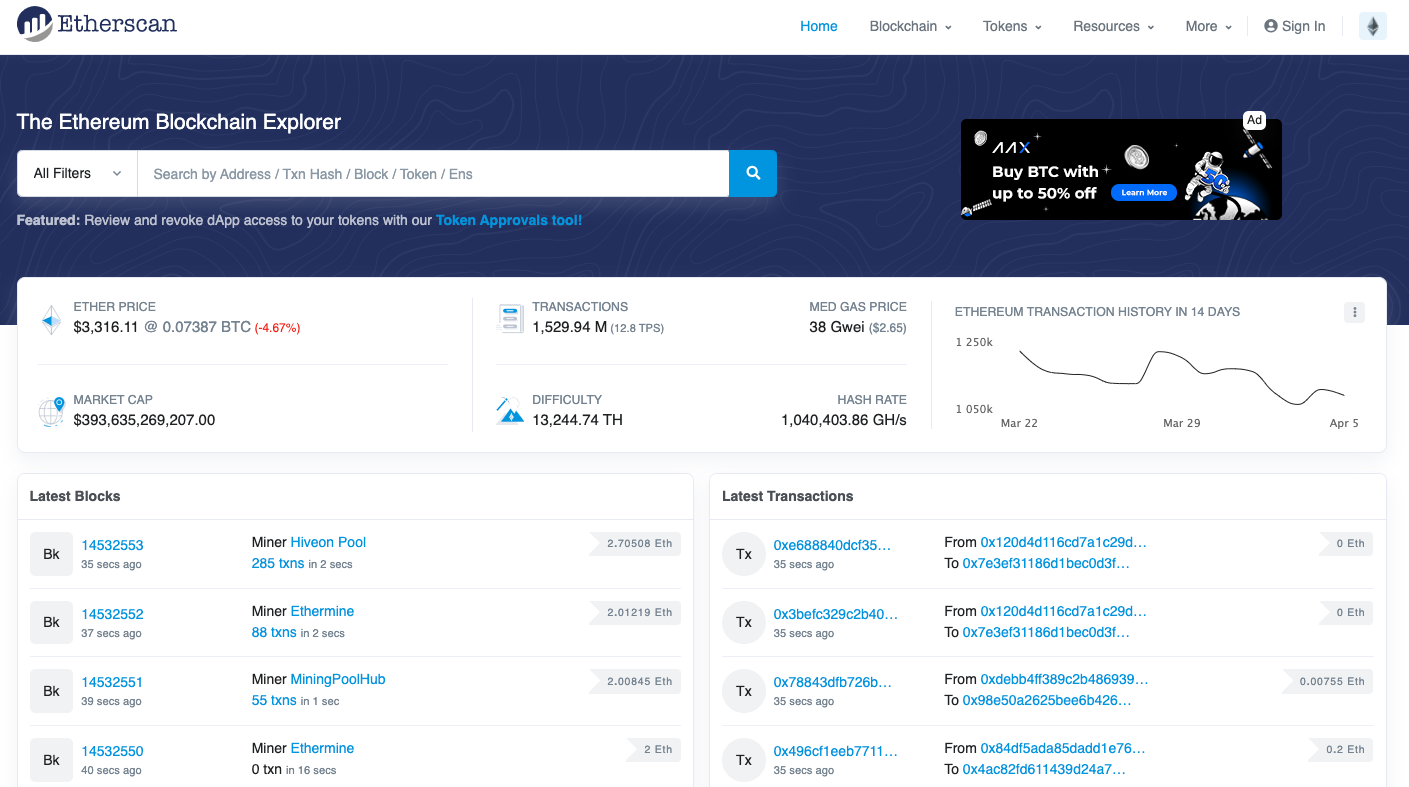1409x787 pixels.
Task: Open sender address 0x84df5ada85dadd1e76
Action: point(1063,748)
